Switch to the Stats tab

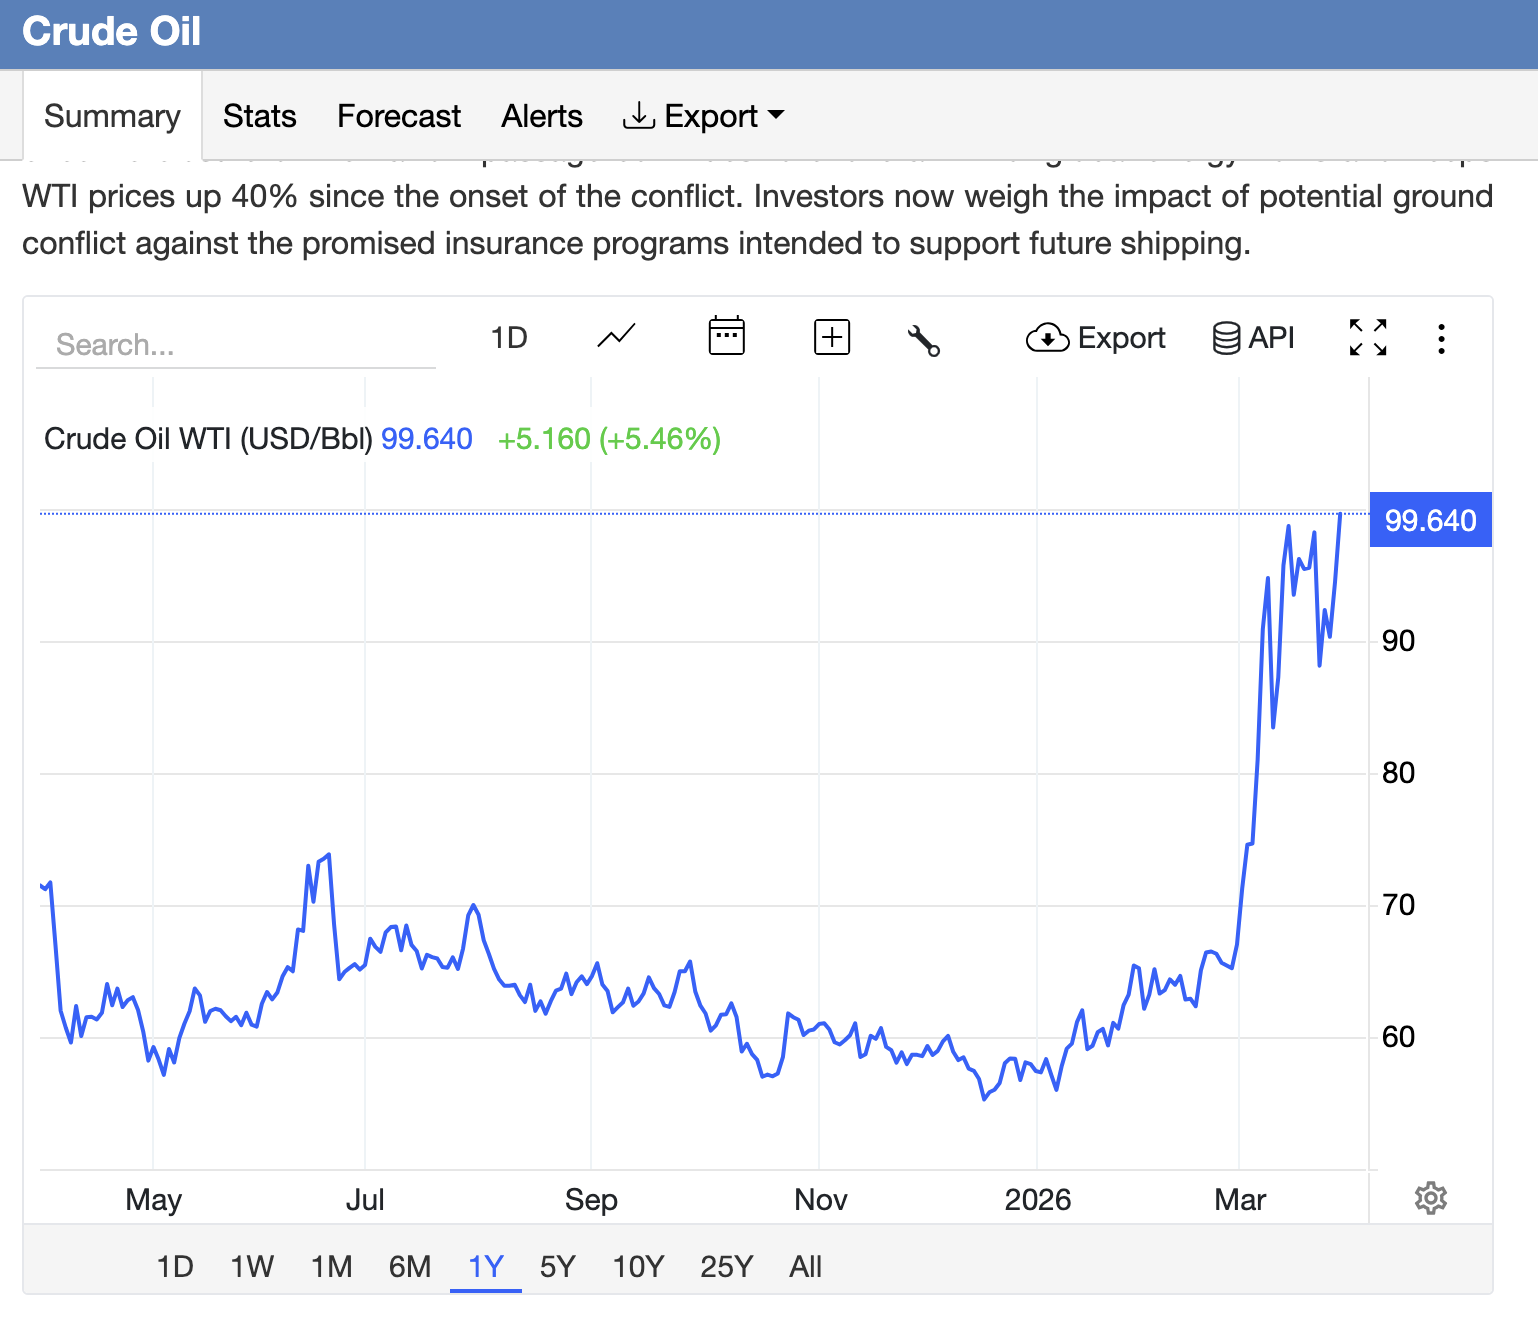coord(260,116)
